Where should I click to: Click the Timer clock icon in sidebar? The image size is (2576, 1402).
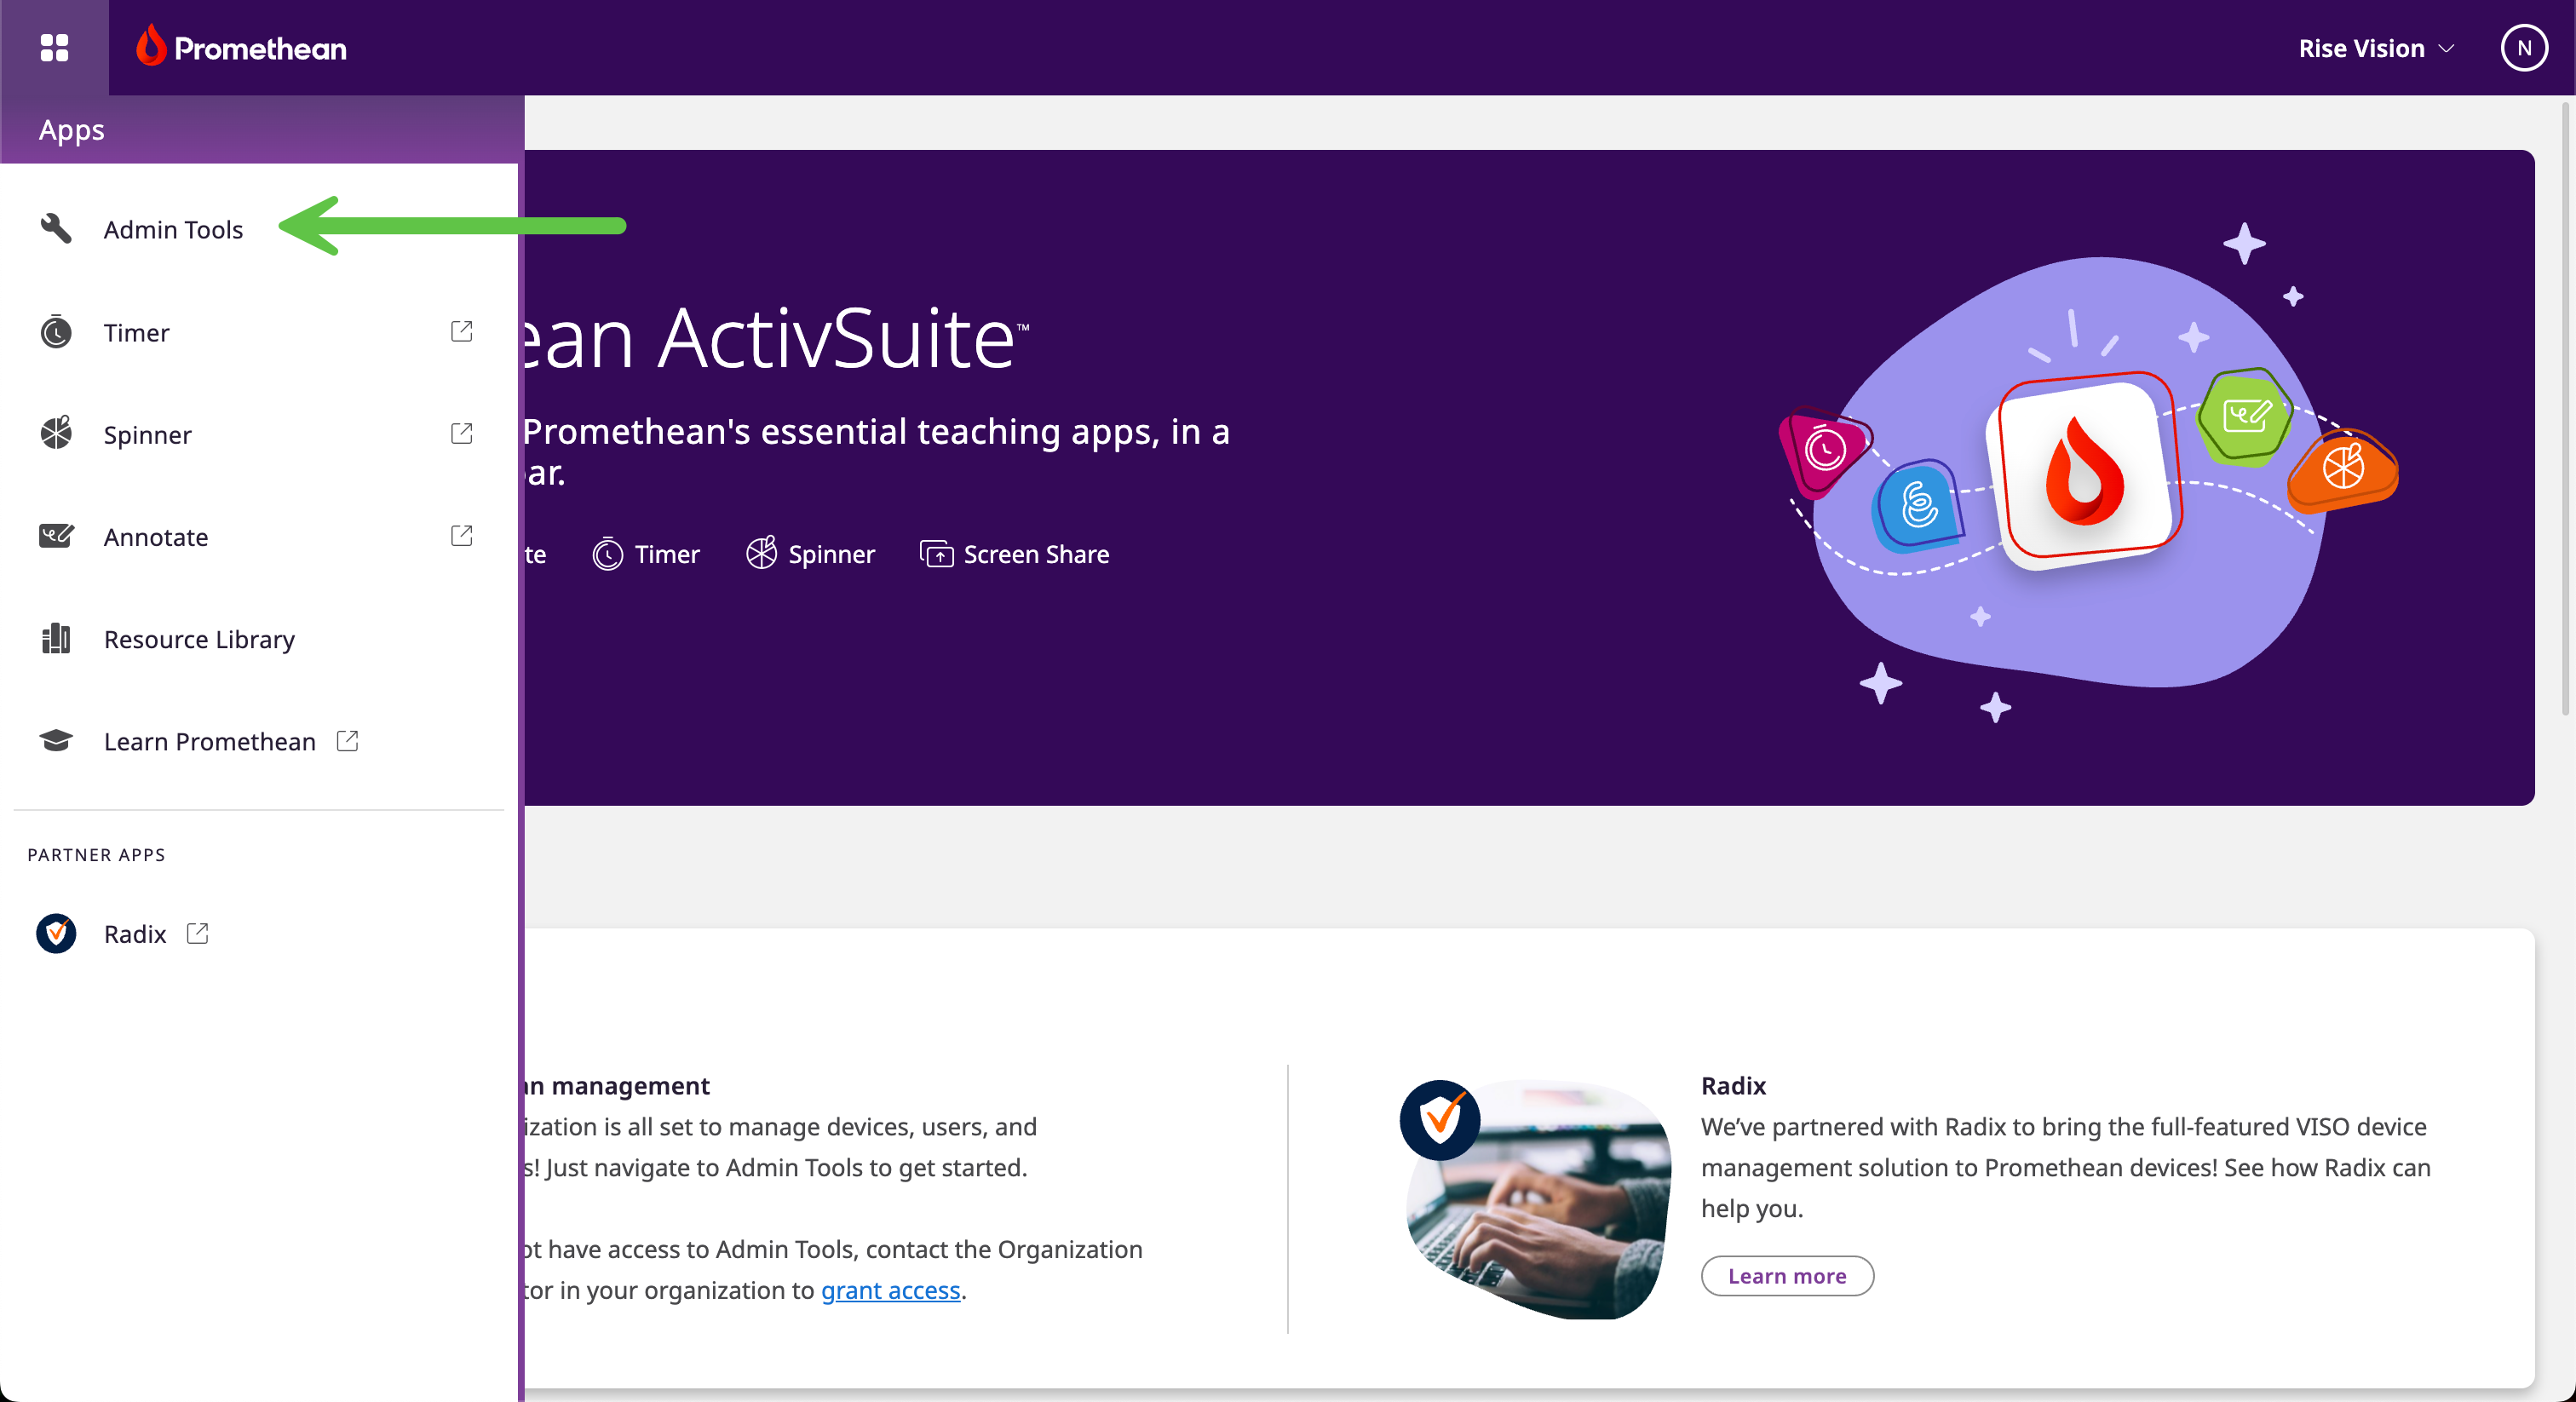click(x=56, y=331)
